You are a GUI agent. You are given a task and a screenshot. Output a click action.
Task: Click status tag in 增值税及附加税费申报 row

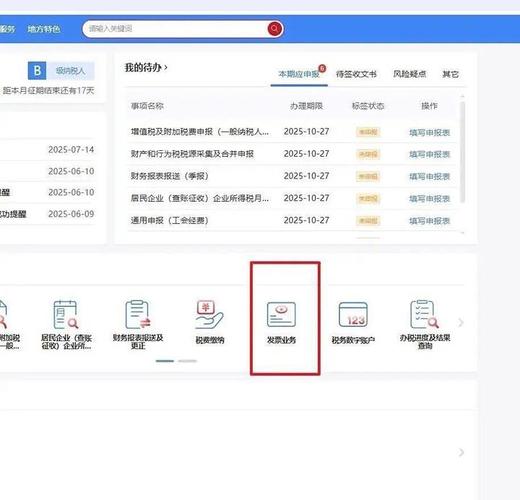click(x=368, y=132)
